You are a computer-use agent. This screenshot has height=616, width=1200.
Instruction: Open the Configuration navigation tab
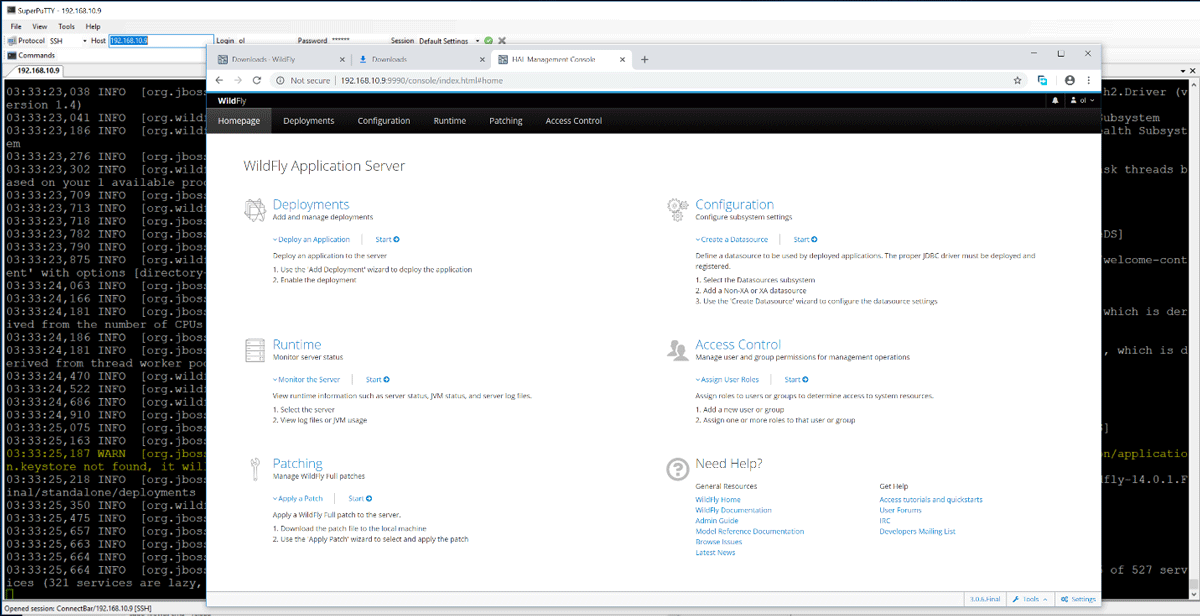click(x=384, y=121)
